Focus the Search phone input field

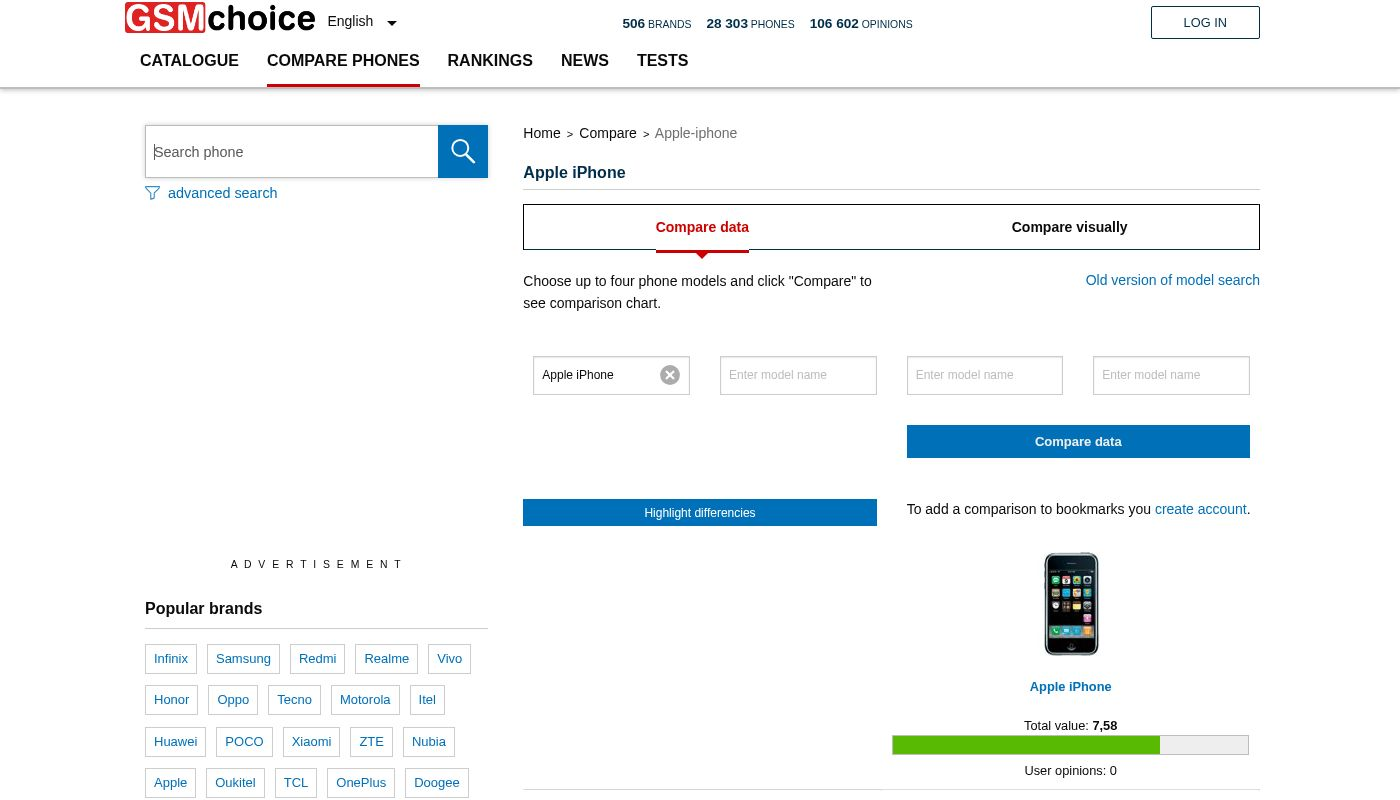(292, 152)
